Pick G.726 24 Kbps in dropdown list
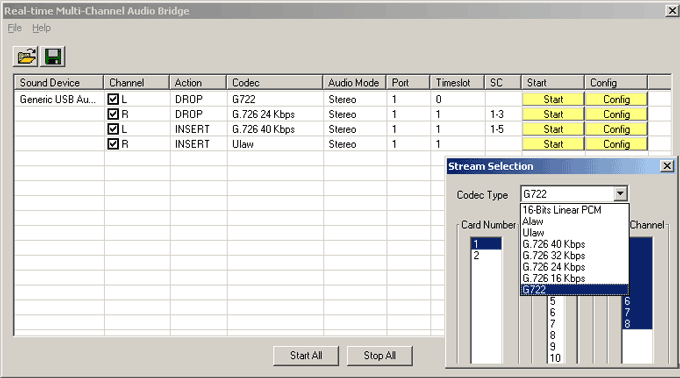The height and width of the screenshot is (378, 680). [x=574, y=267]
